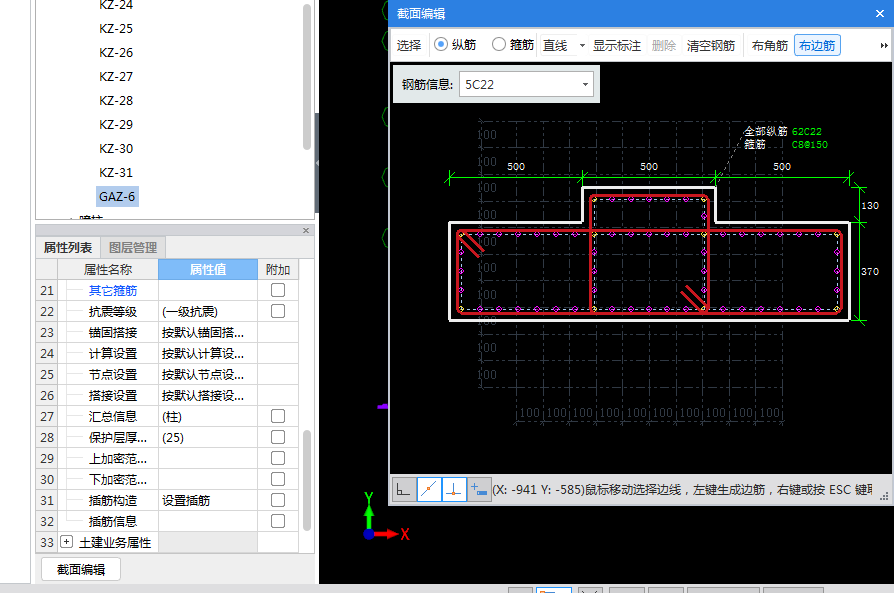
Task: Click the (25) cover thickness value
Action: (x=208, y=438)
